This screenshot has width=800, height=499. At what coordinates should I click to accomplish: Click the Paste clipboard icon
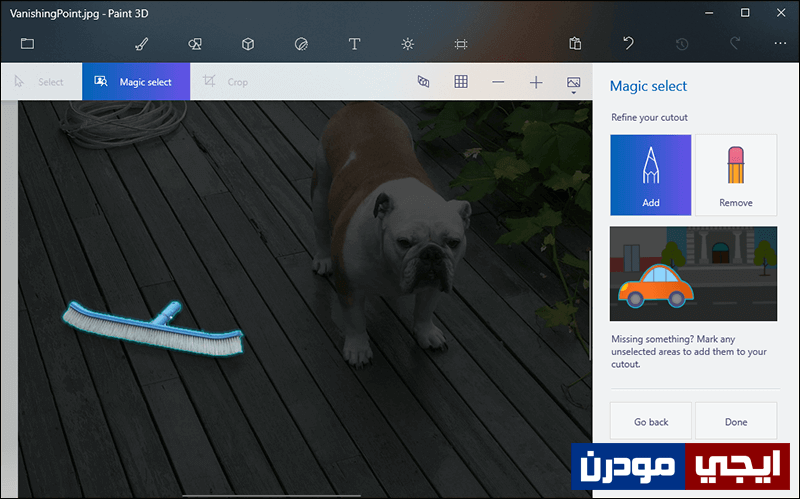tap(575, 43)
